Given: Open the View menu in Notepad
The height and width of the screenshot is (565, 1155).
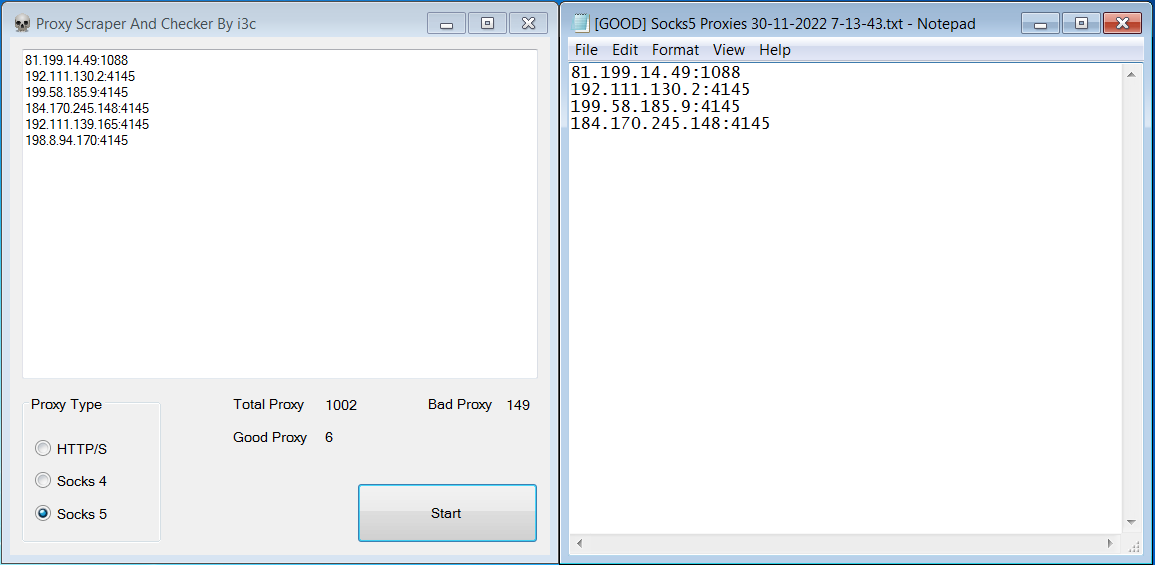Looking at the screenshot, I should [x=728, y=50].
